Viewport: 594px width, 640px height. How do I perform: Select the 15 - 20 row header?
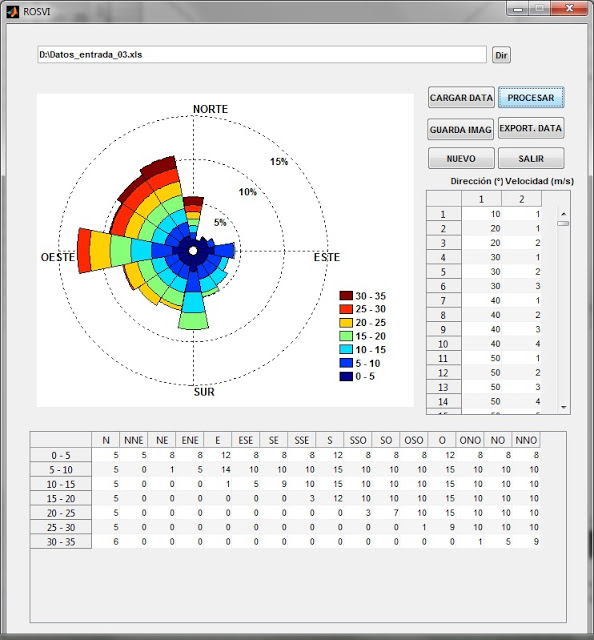pyautogui.click(x=61, y=498)
